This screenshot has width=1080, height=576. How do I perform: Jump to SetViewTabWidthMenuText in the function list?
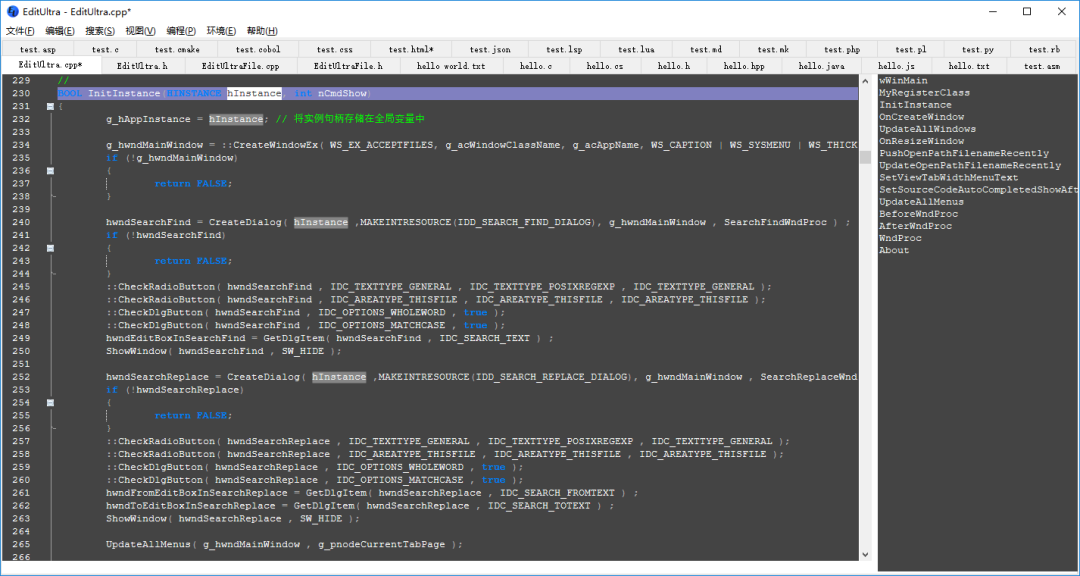click(x=948, y=177)
